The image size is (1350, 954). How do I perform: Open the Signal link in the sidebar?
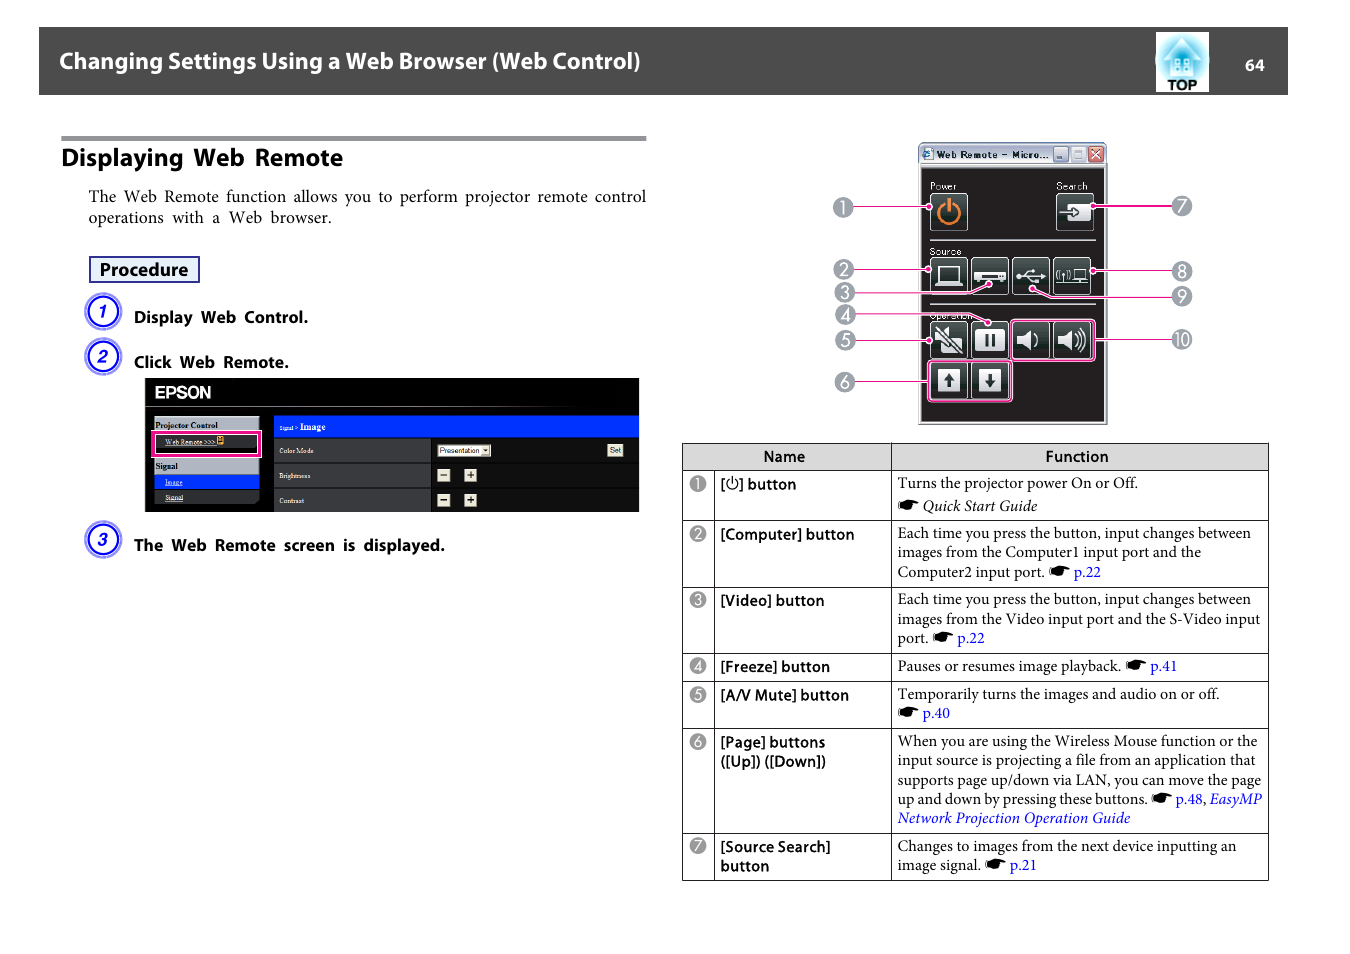point(174,497)
